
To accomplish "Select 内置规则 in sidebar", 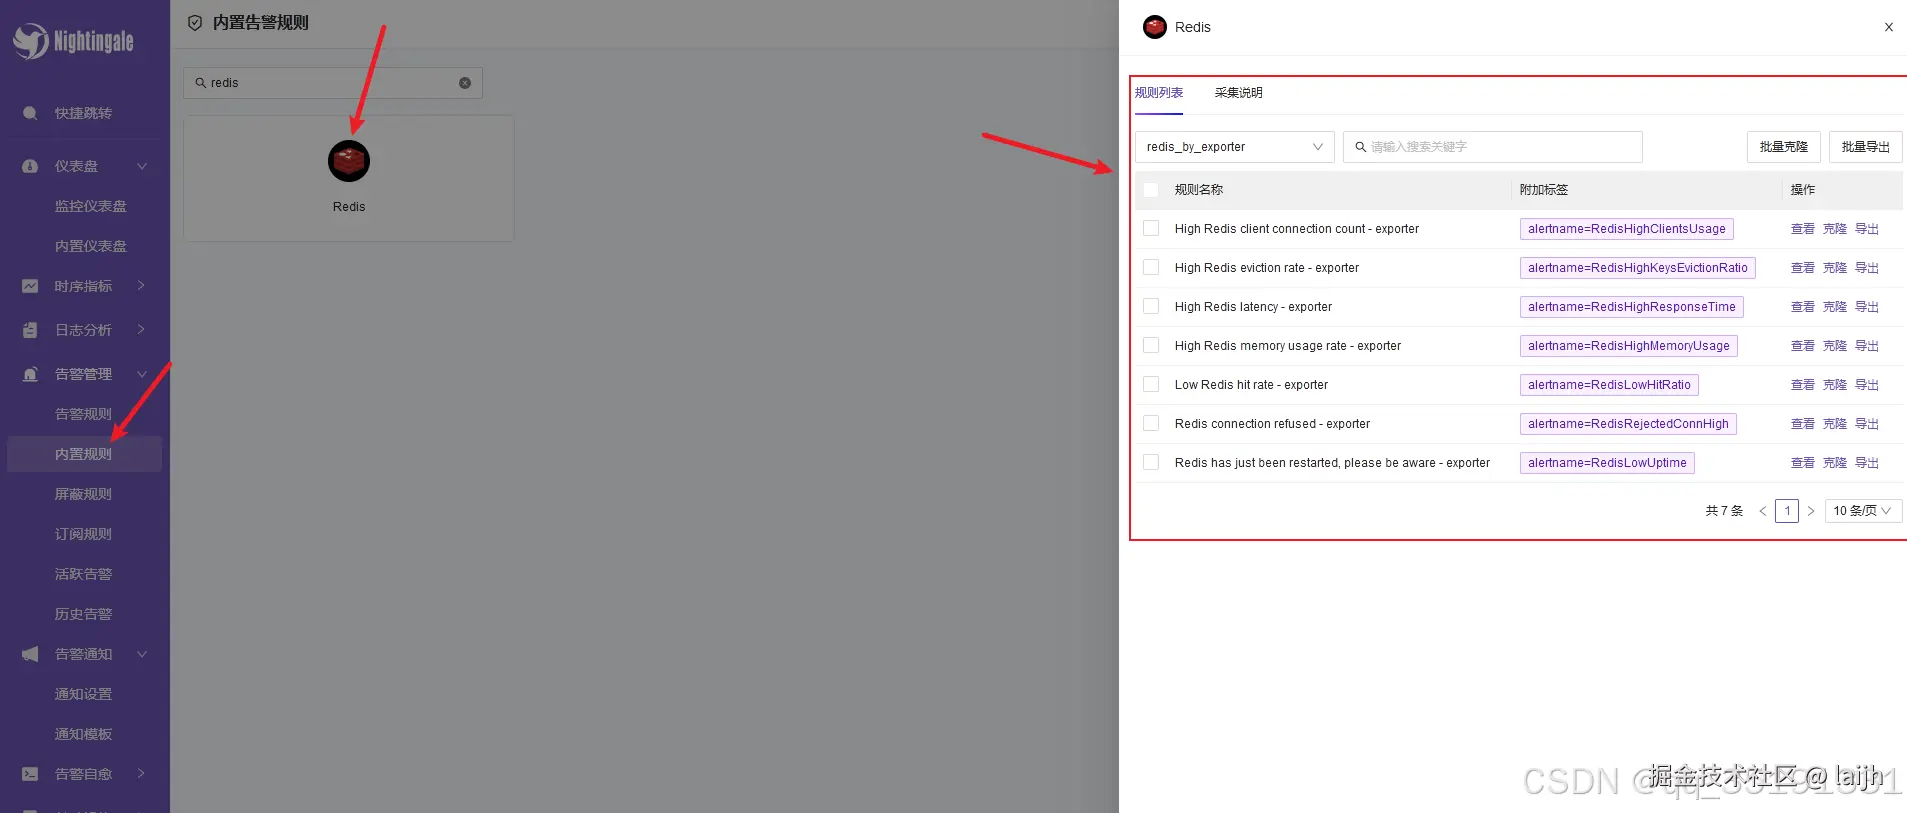I will pos(84,454).
